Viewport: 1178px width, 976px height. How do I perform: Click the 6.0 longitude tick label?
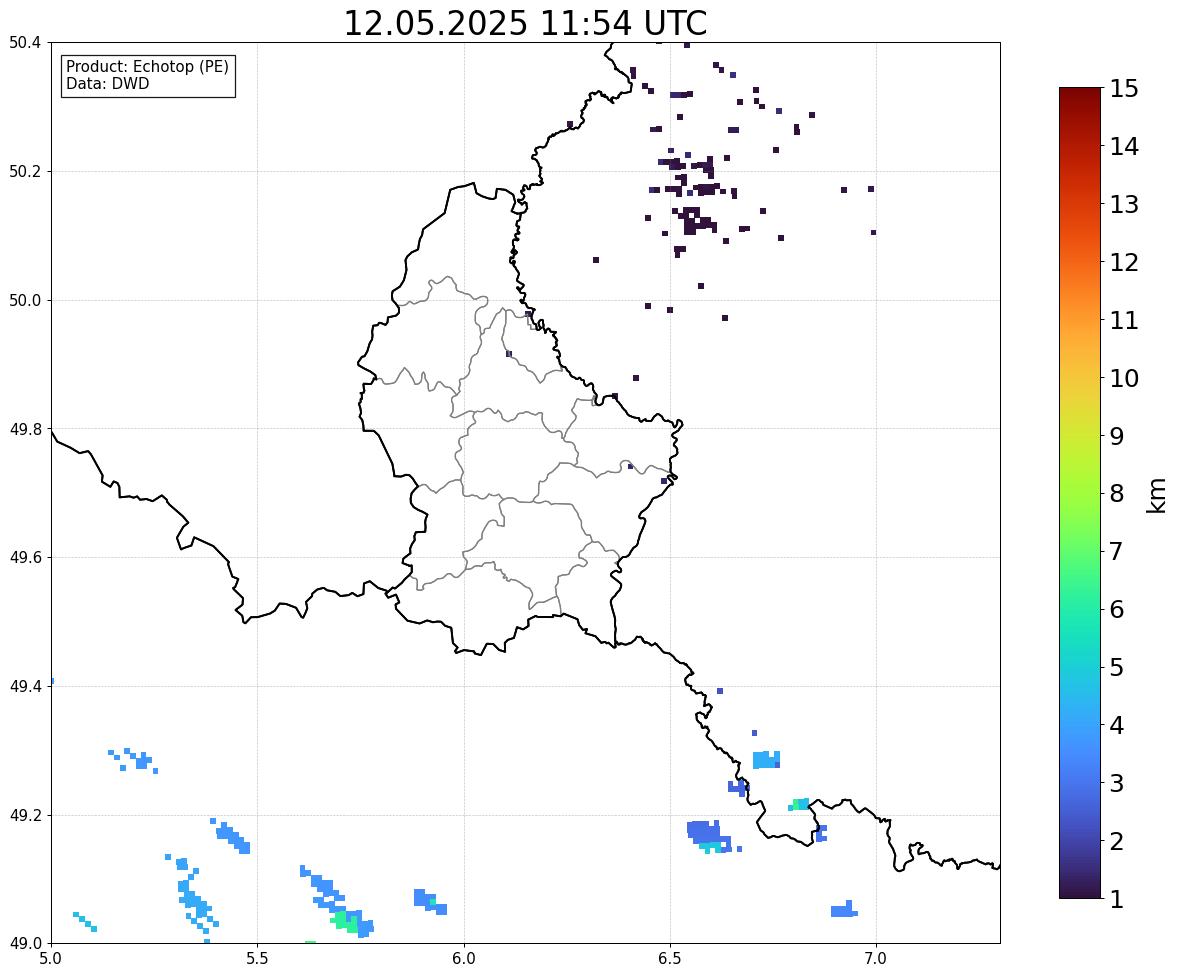pos(464,959)
